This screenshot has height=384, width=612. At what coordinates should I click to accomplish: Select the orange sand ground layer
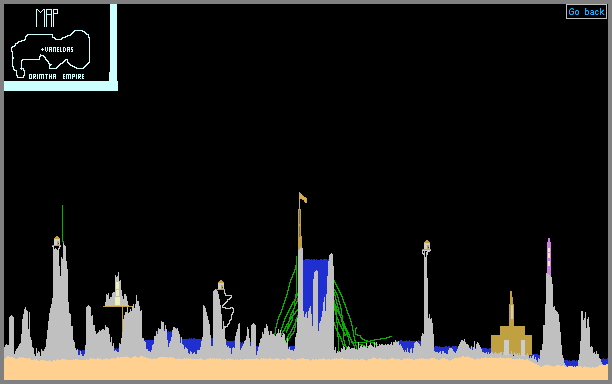[306, 369]
